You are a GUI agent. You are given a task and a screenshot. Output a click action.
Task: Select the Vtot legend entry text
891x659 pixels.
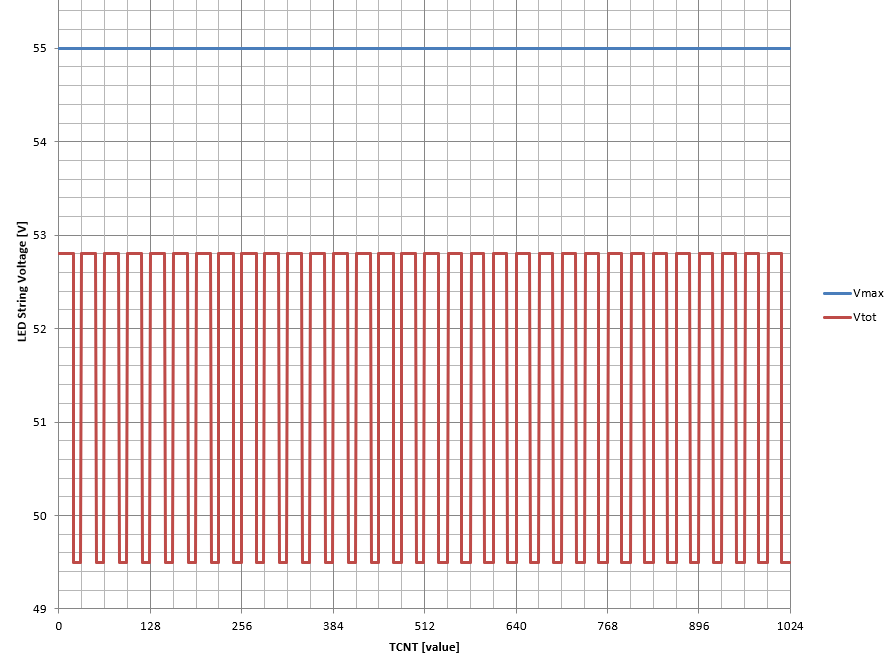point(865,317)
